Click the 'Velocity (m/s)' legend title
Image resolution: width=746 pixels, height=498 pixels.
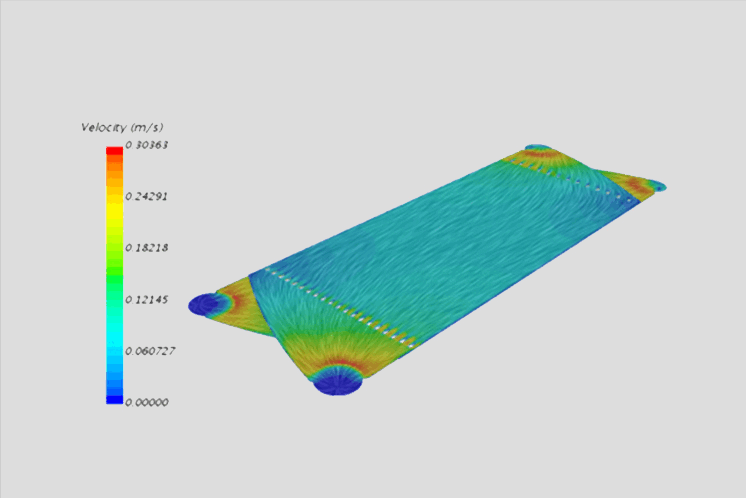tap(122, 127)
